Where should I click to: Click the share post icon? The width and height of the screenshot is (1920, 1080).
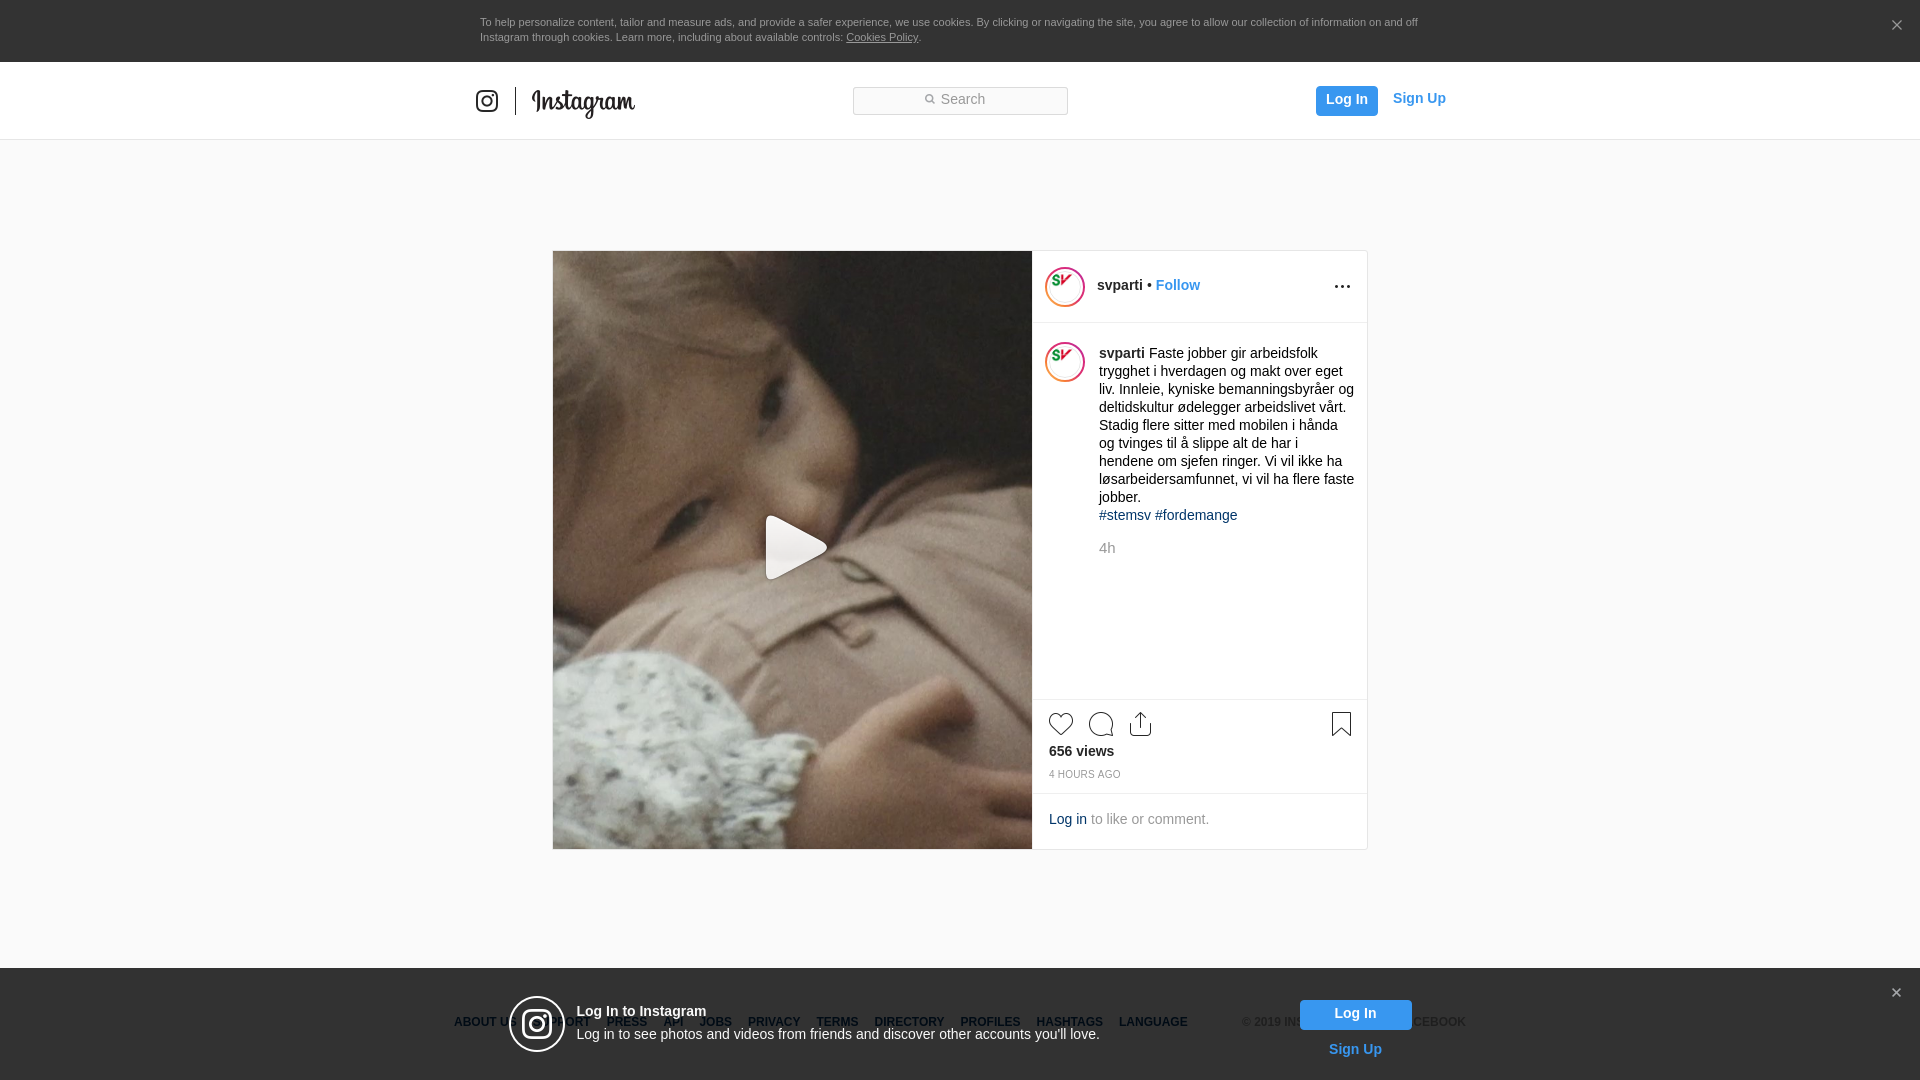pyautogui.click(x=1140, y=724)
